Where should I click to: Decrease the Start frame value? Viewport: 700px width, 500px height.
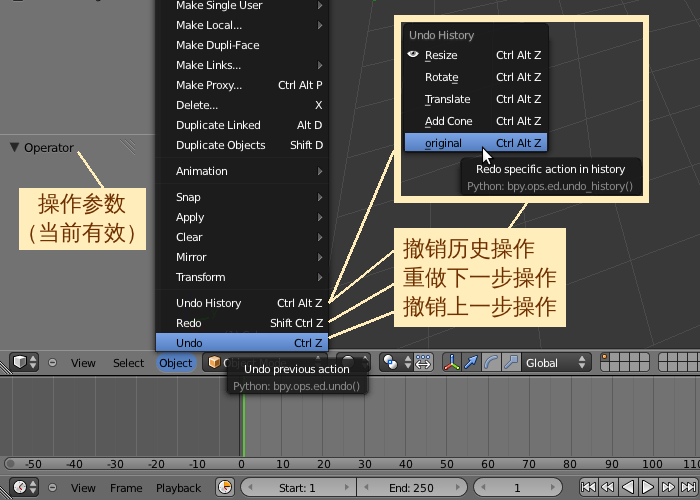coord(250,488)
